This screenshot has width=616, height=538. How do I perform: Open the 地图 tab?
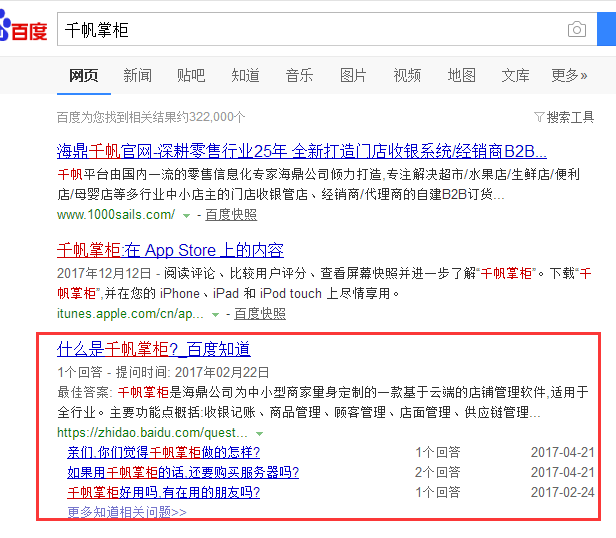pos(461,75)
